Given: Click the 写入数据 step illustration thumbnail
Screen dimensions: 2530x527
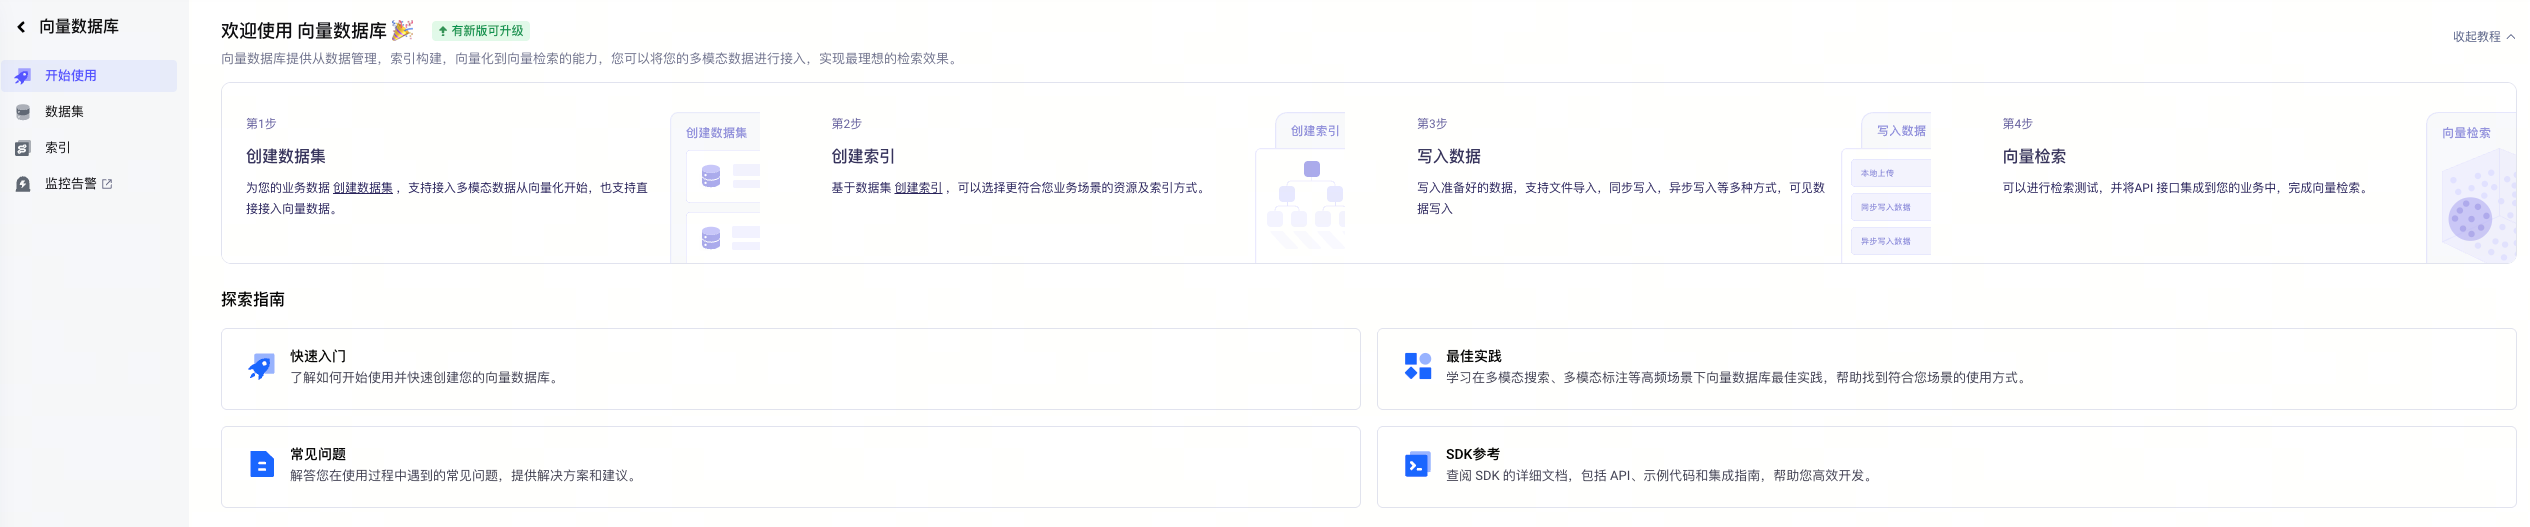Looking at the screenshot, I should pos(1886,188).
